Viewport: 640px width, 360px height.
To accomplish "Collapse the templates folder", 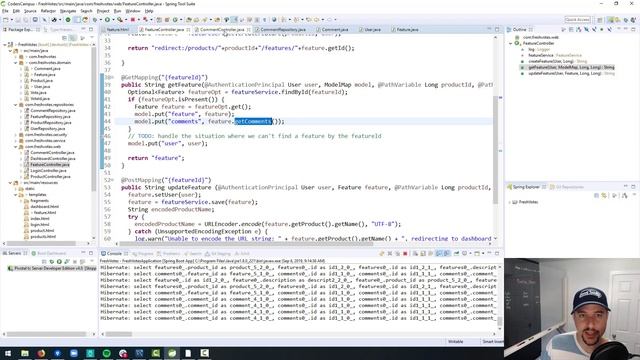I will tap(16, 195).
